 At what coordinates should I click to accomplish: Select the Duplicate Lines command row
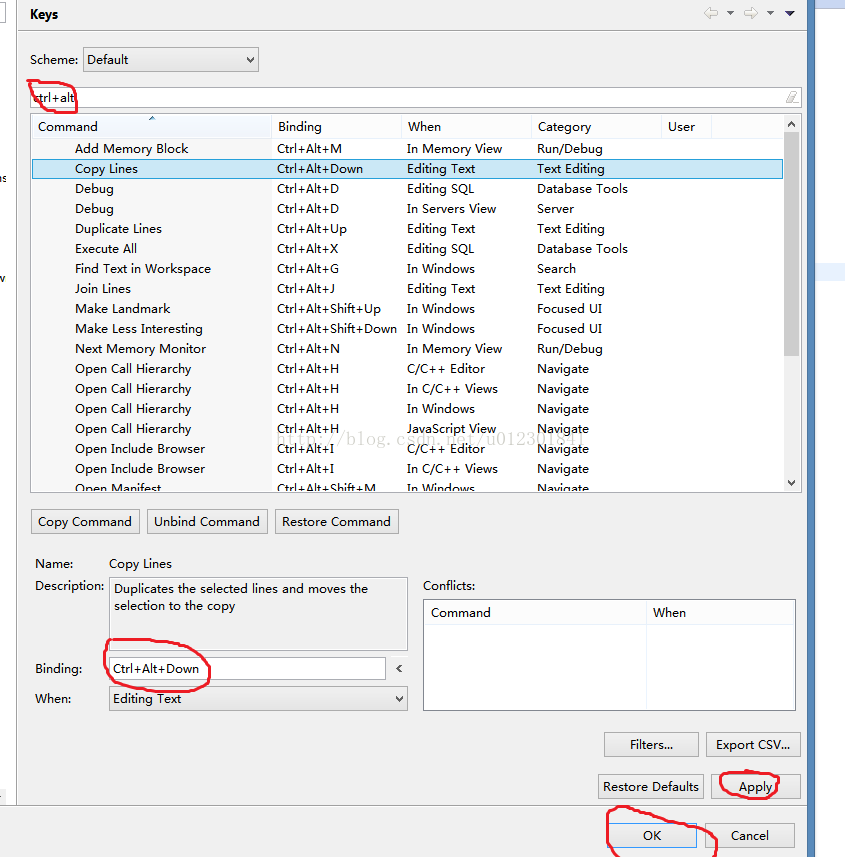coord(118,229)
